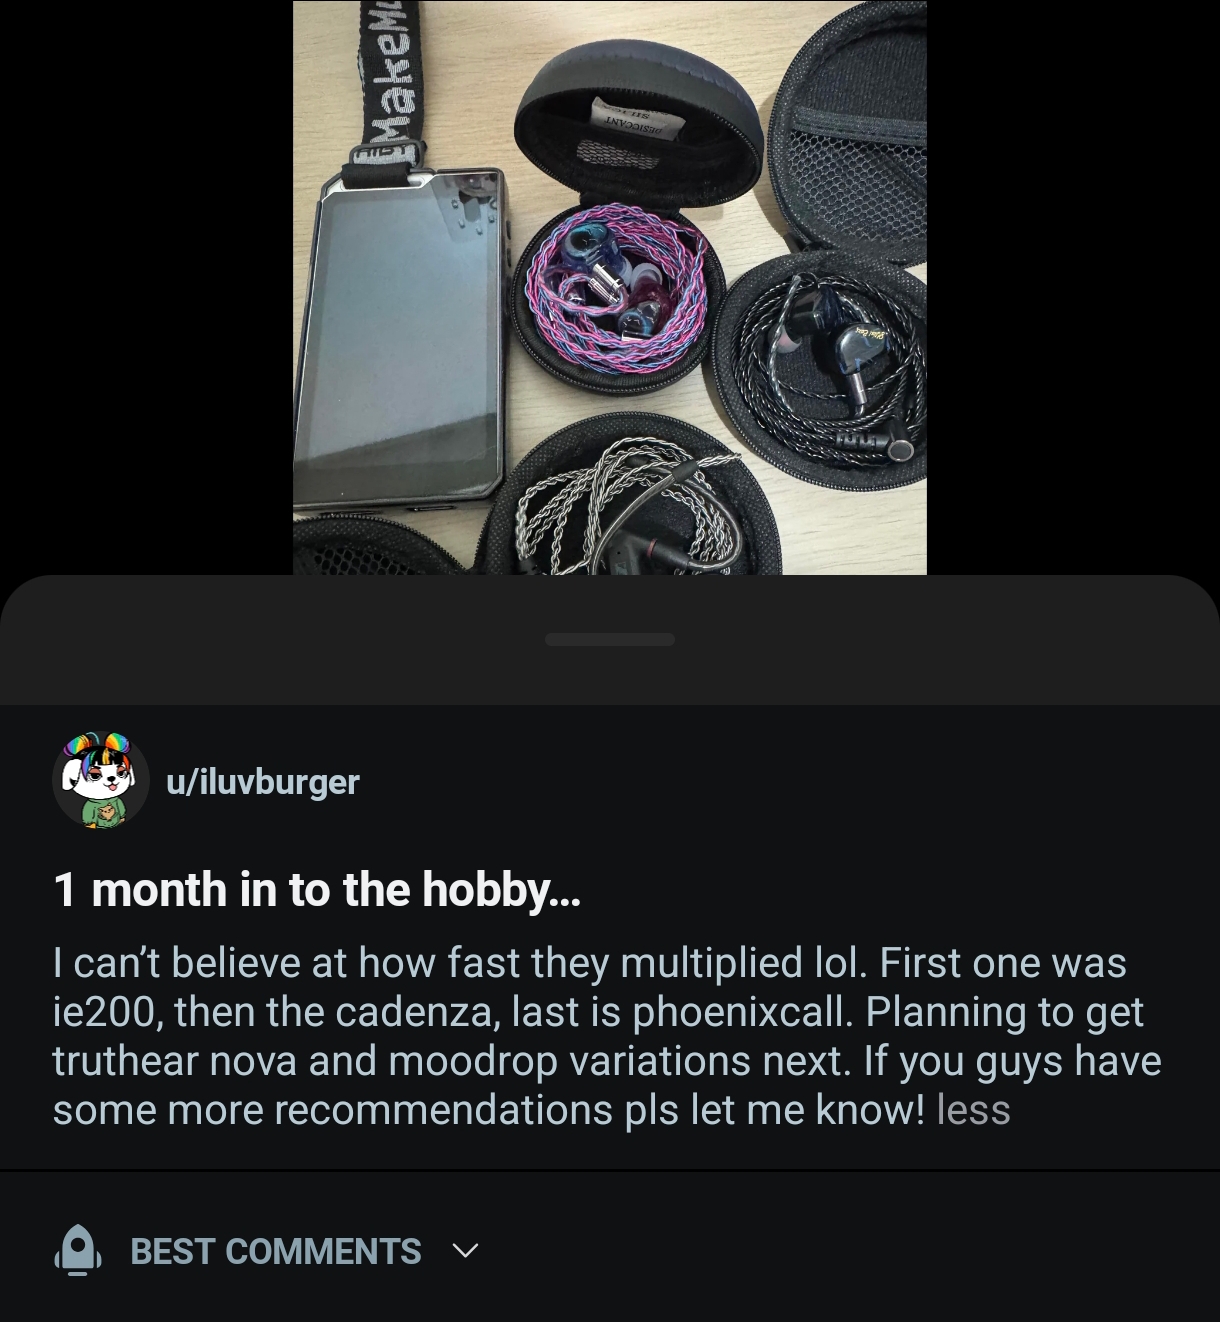
Task: Open the Best Comments sort menu
Action: click(276, 1251)
